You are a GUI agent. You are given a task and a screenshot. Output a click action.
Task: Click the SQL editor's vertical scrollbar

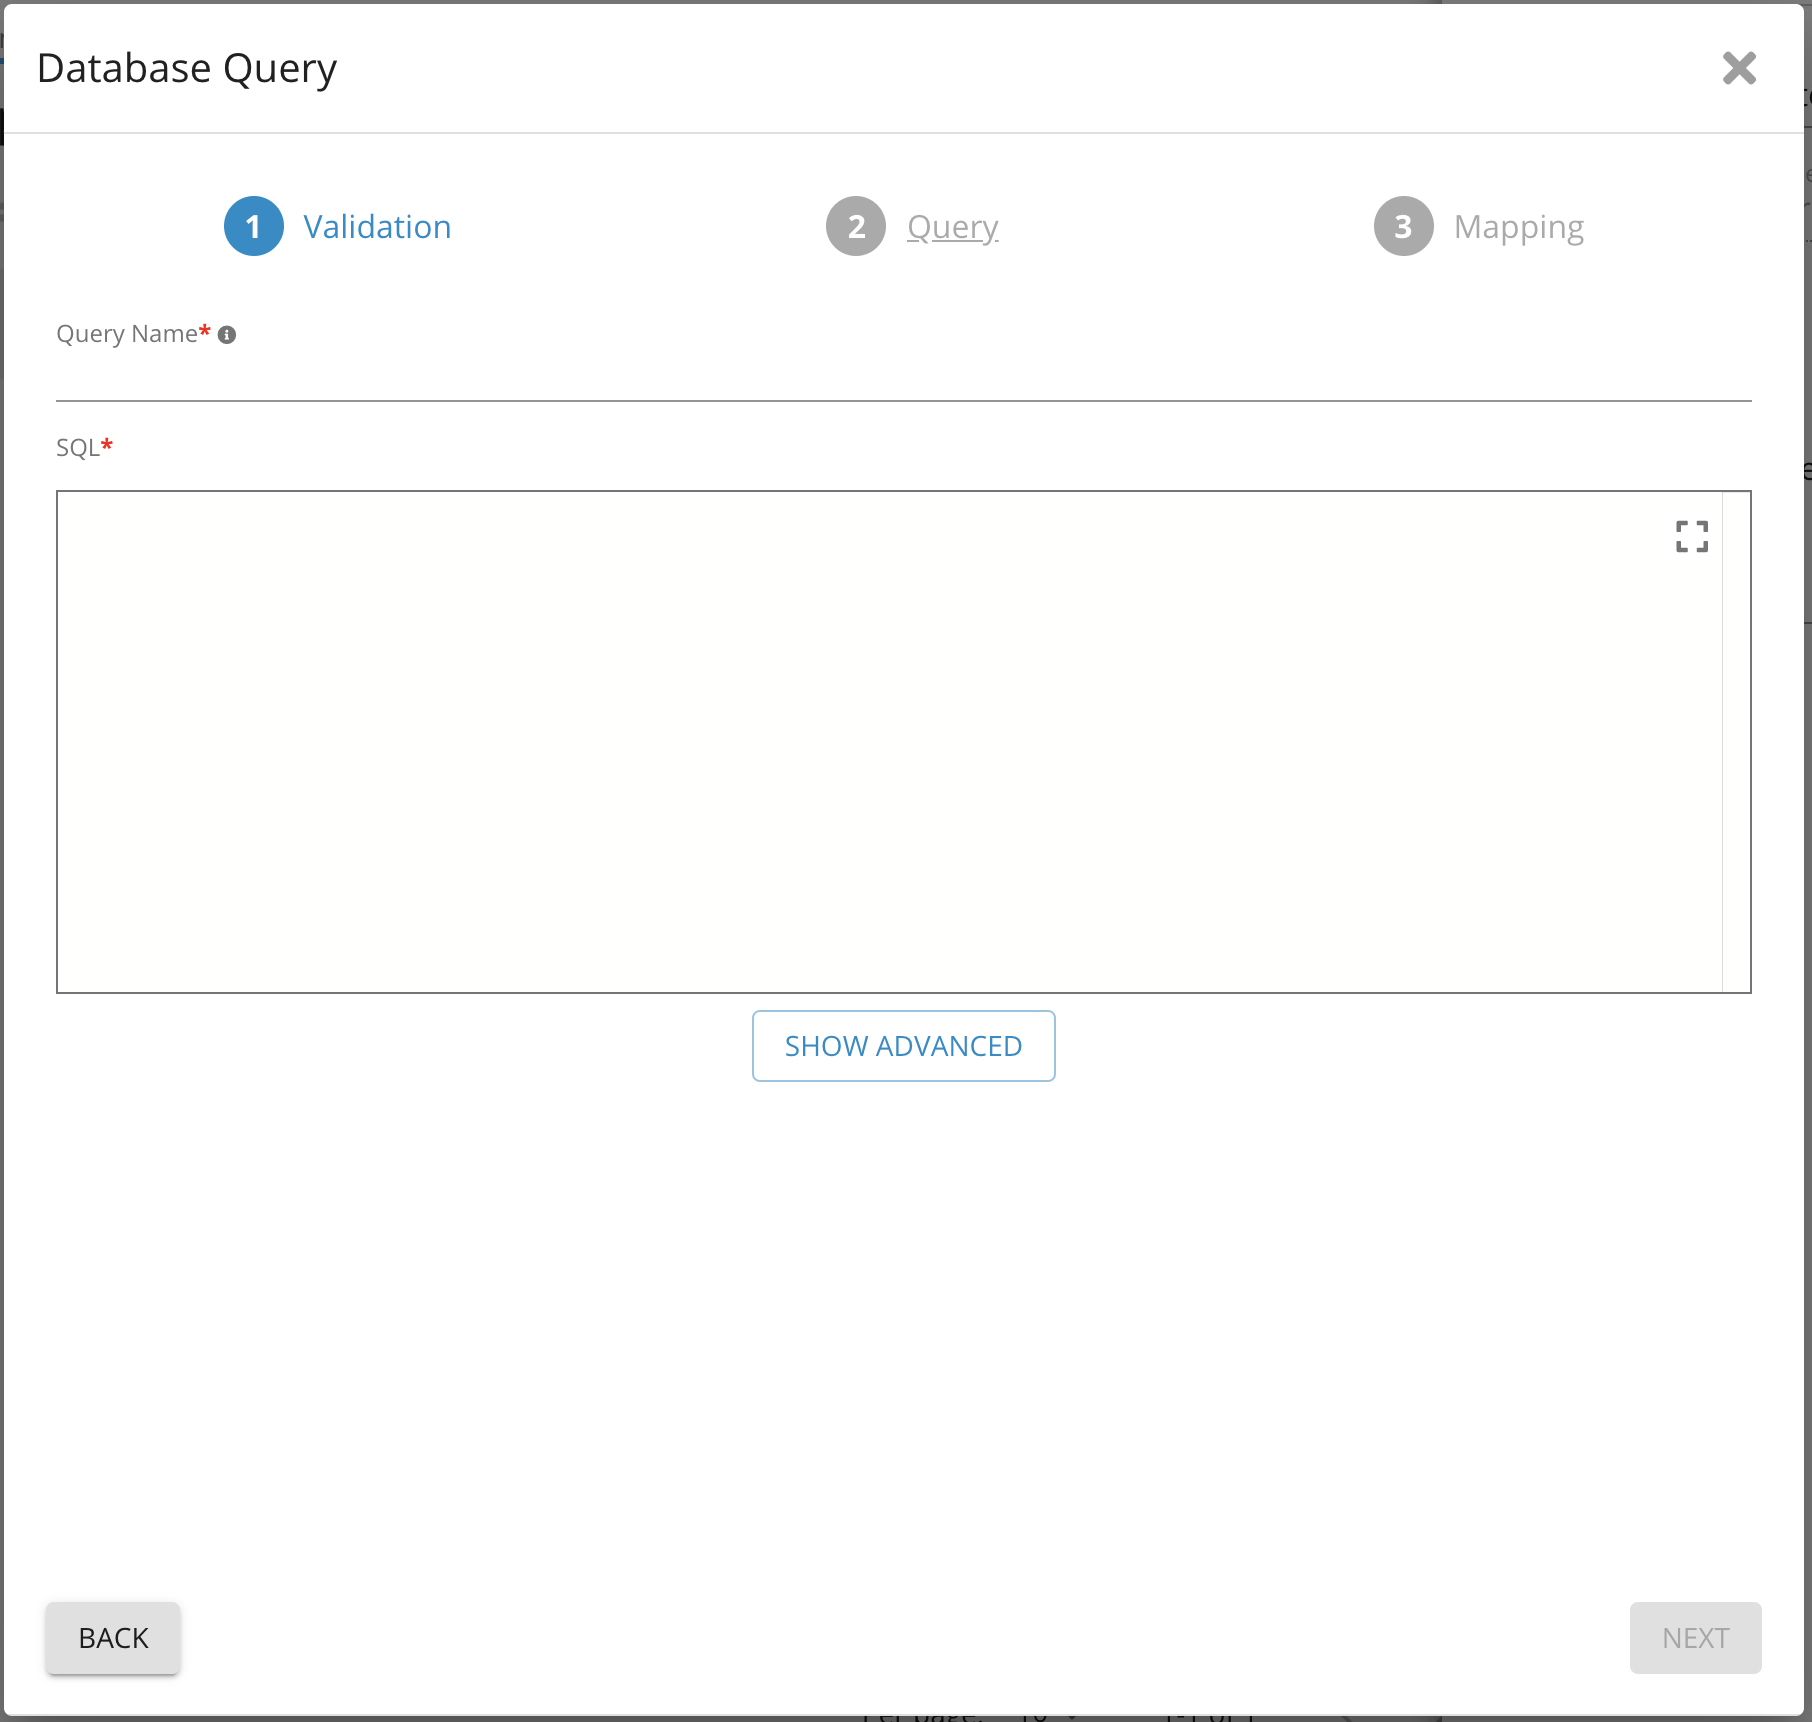pyautogui.click(x=1736, y=740)
